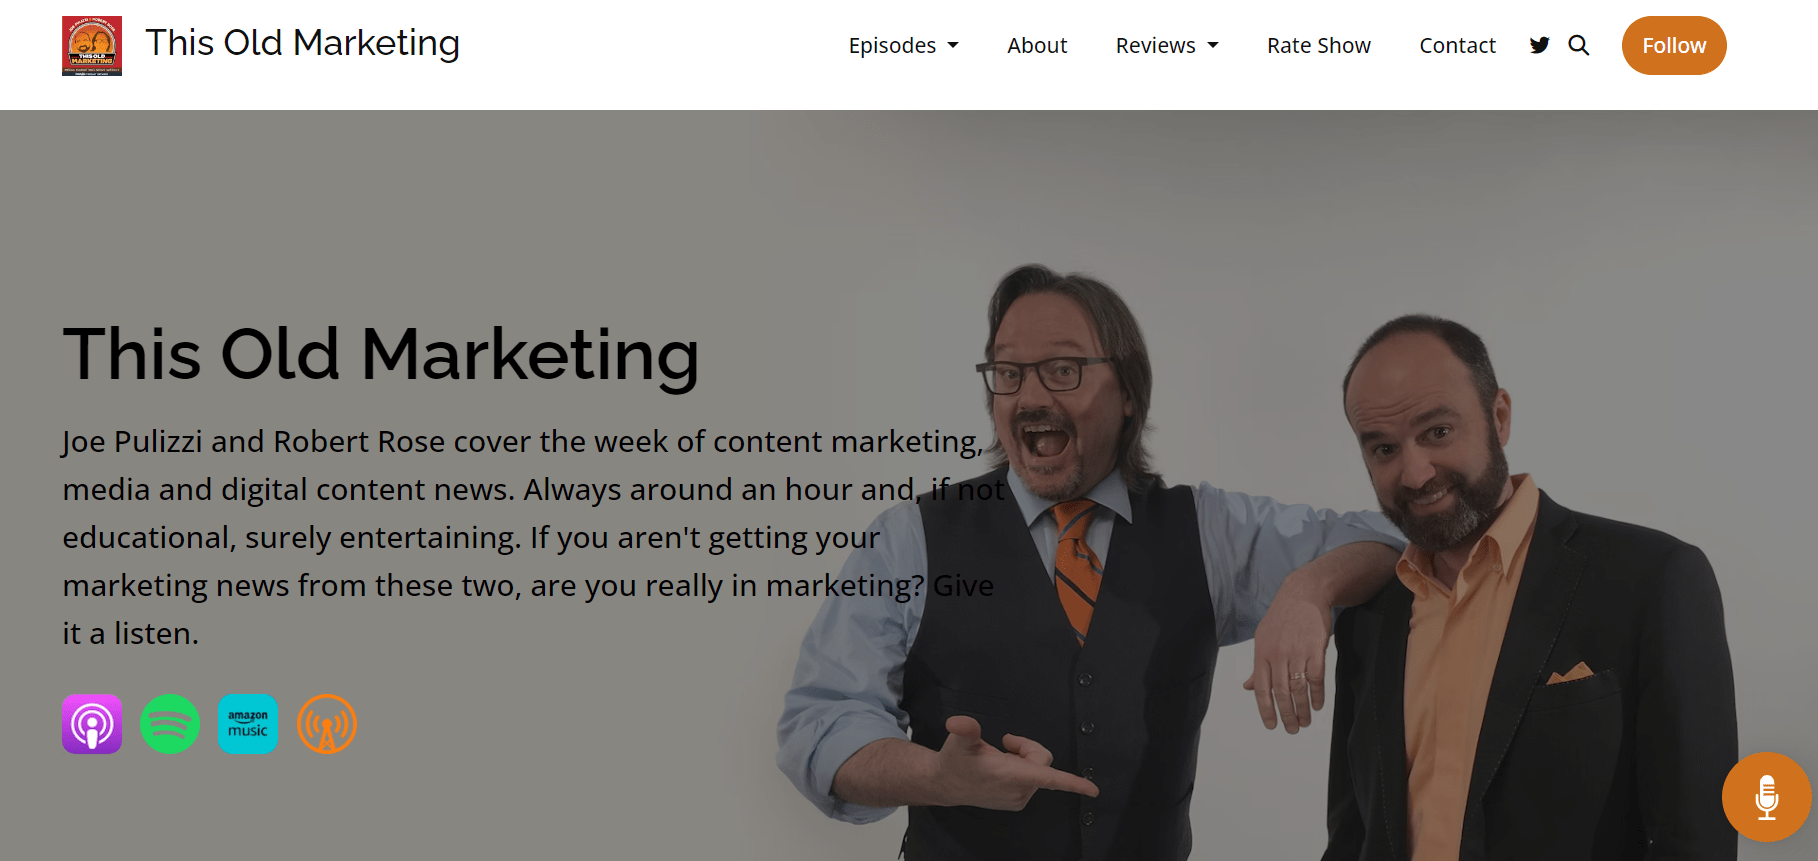Viewport: 1818px width, 861px height.
Task: Open the Contact page
Action: pyautogui.click(x=1457, y=45)
